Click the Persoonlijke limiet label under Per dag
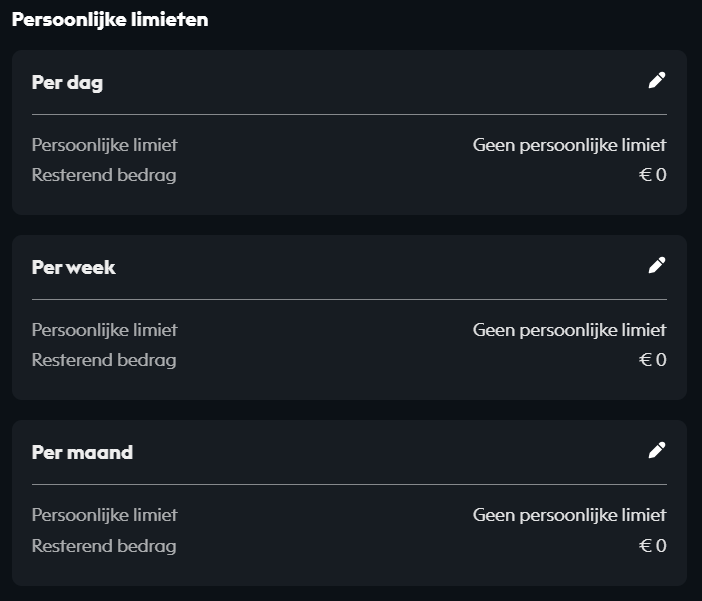Viewport: 702px width, 601px height. point(104,145)
